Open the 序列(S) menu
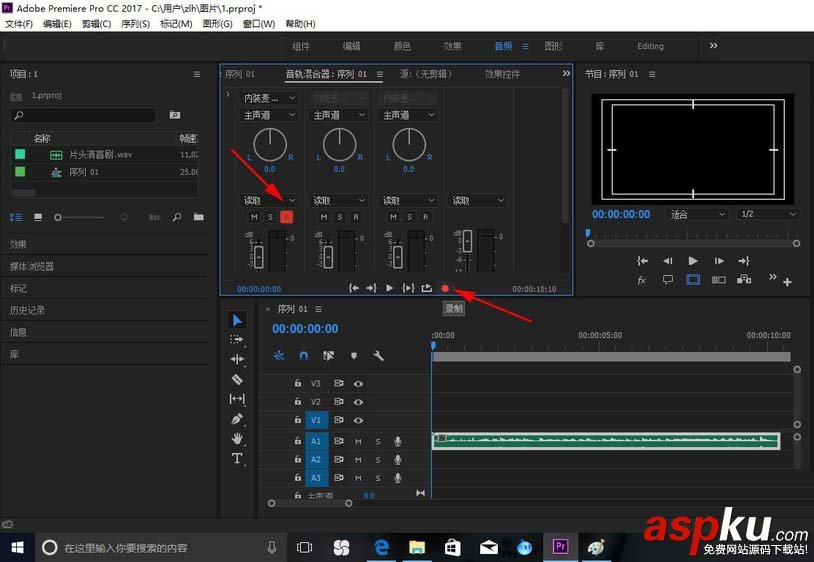This screenshot has height=562, width=814. tap(135, 24)
